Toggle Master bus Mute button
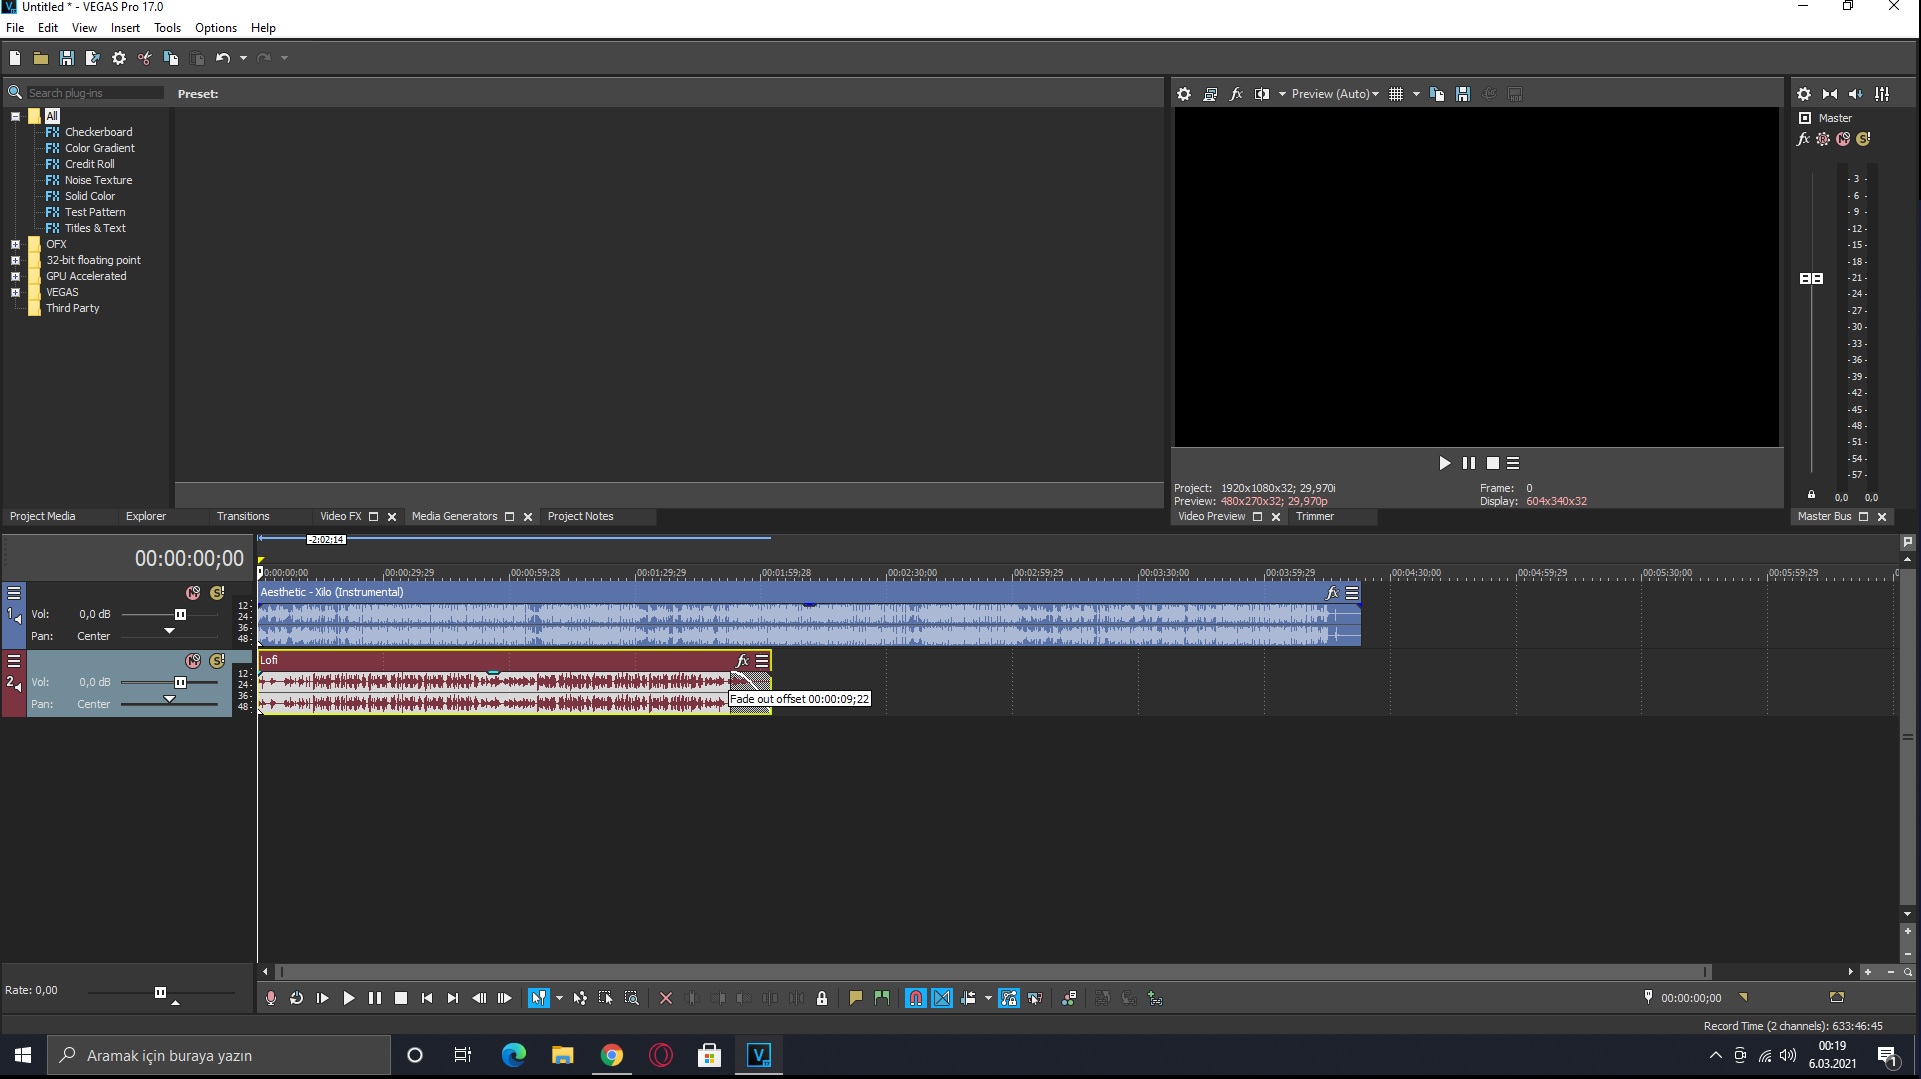Screen dimensions: 1921x1079 click(1843, 139)
